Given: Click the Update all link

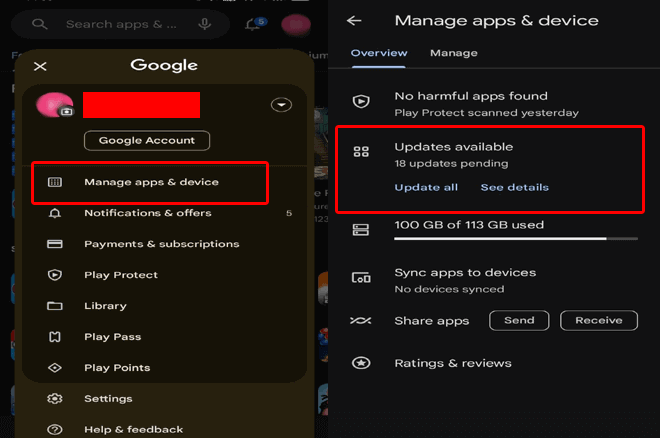Looking at the screenshot, I should 426,187.
